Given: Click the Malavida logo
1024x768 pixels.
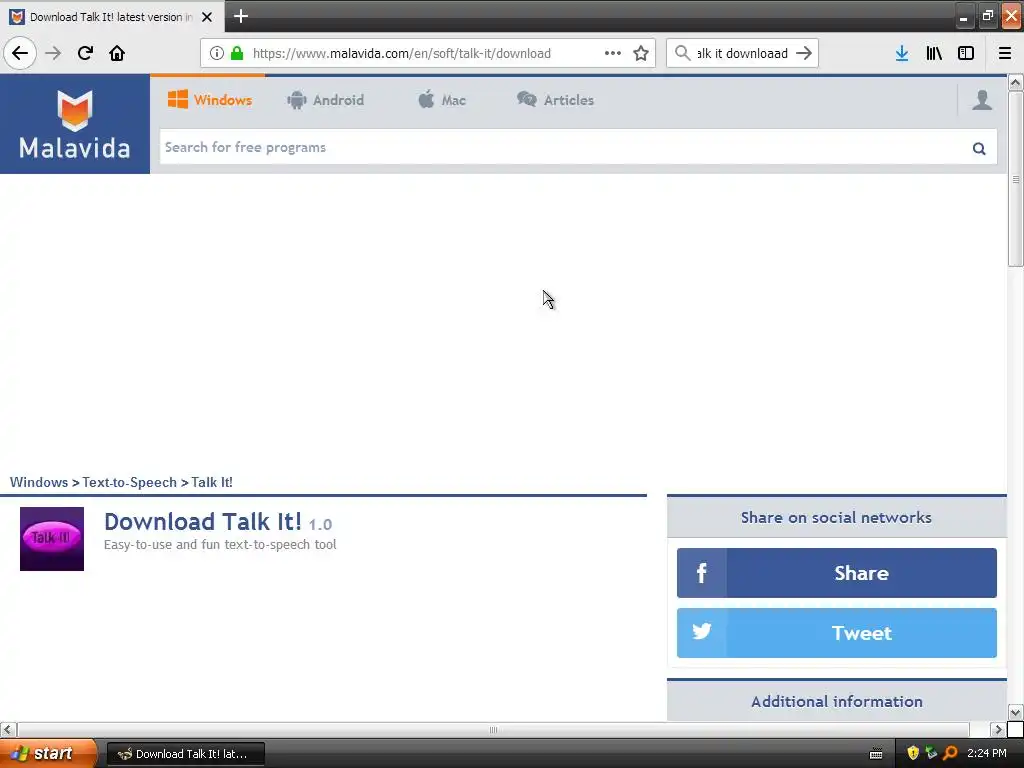Looking at the screenshot, I should [74, 124].
